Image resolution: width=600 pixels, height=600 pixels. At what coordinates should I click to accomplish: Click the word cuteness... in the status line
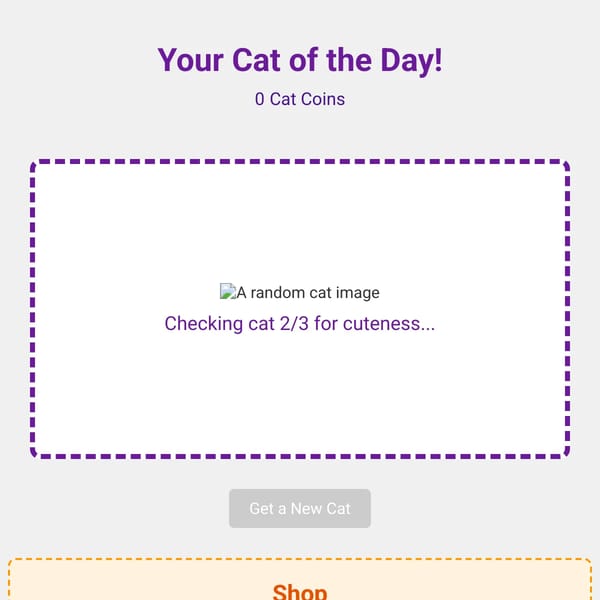389,324
